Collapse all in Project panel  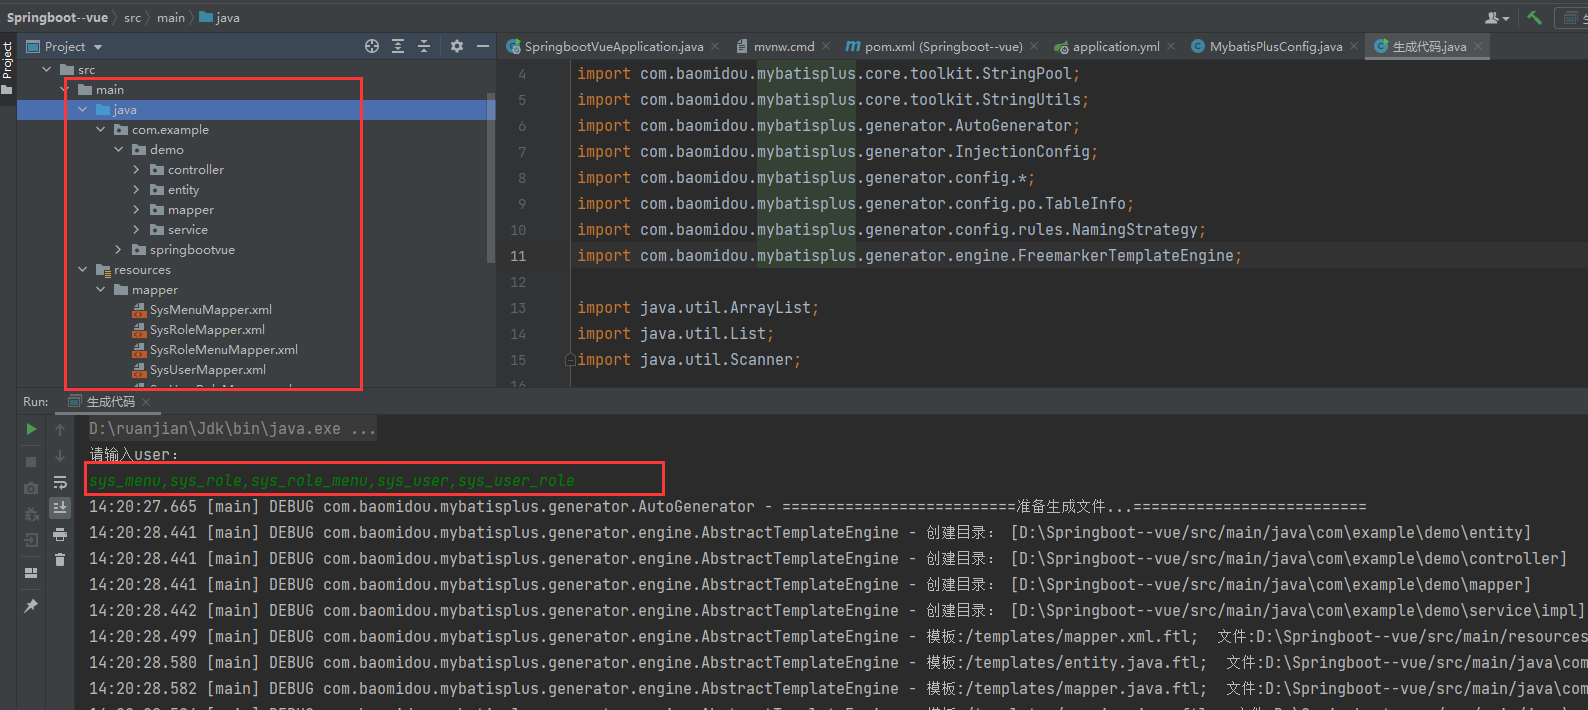point(424,46)
